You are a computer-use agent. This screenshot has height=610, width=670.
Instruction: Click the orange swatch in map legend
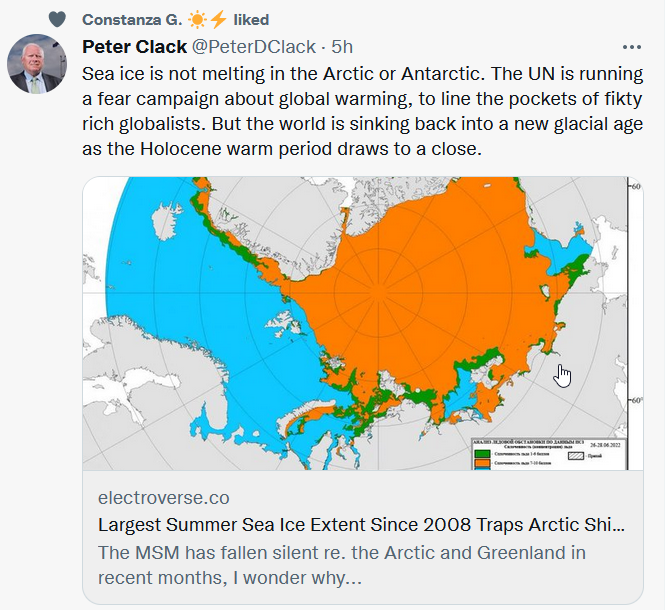pos(482,463)
